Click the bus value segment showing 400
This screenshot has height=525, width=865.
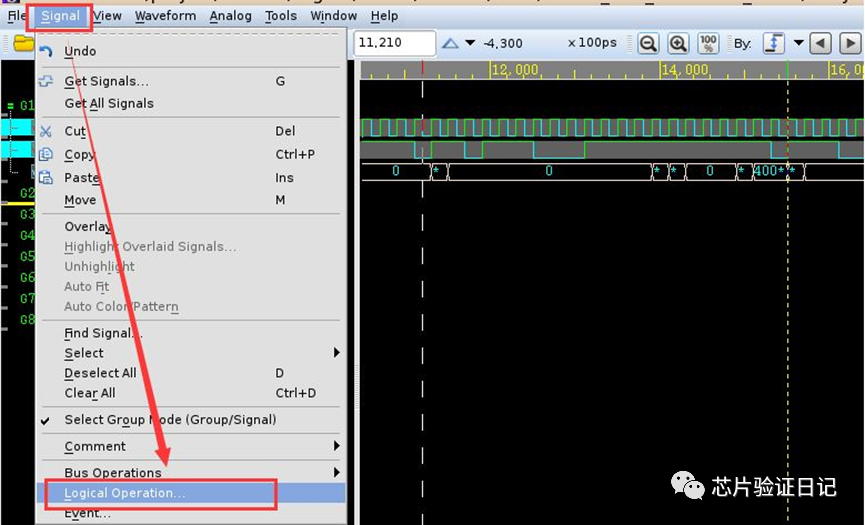point(769,171)
